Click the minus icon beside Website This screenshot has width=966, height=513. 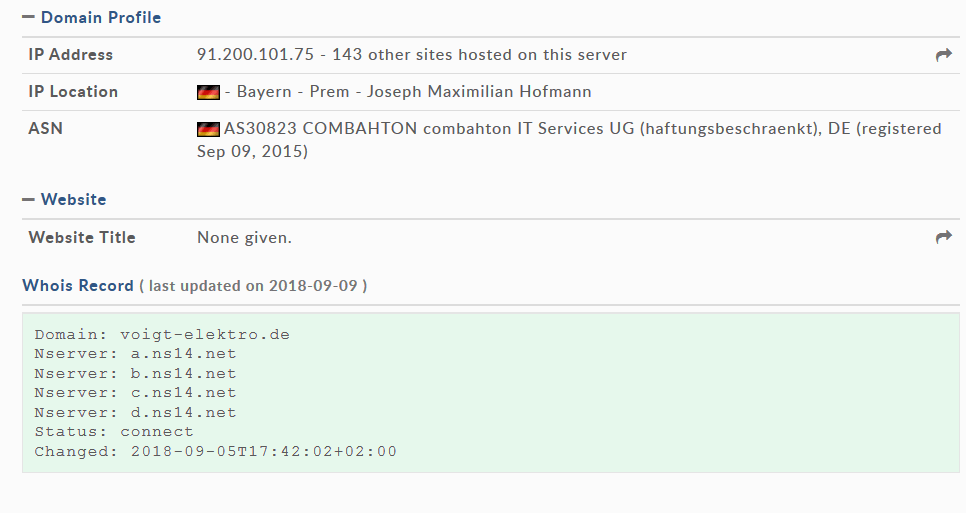pyautogui.click(x=28, y=200)
